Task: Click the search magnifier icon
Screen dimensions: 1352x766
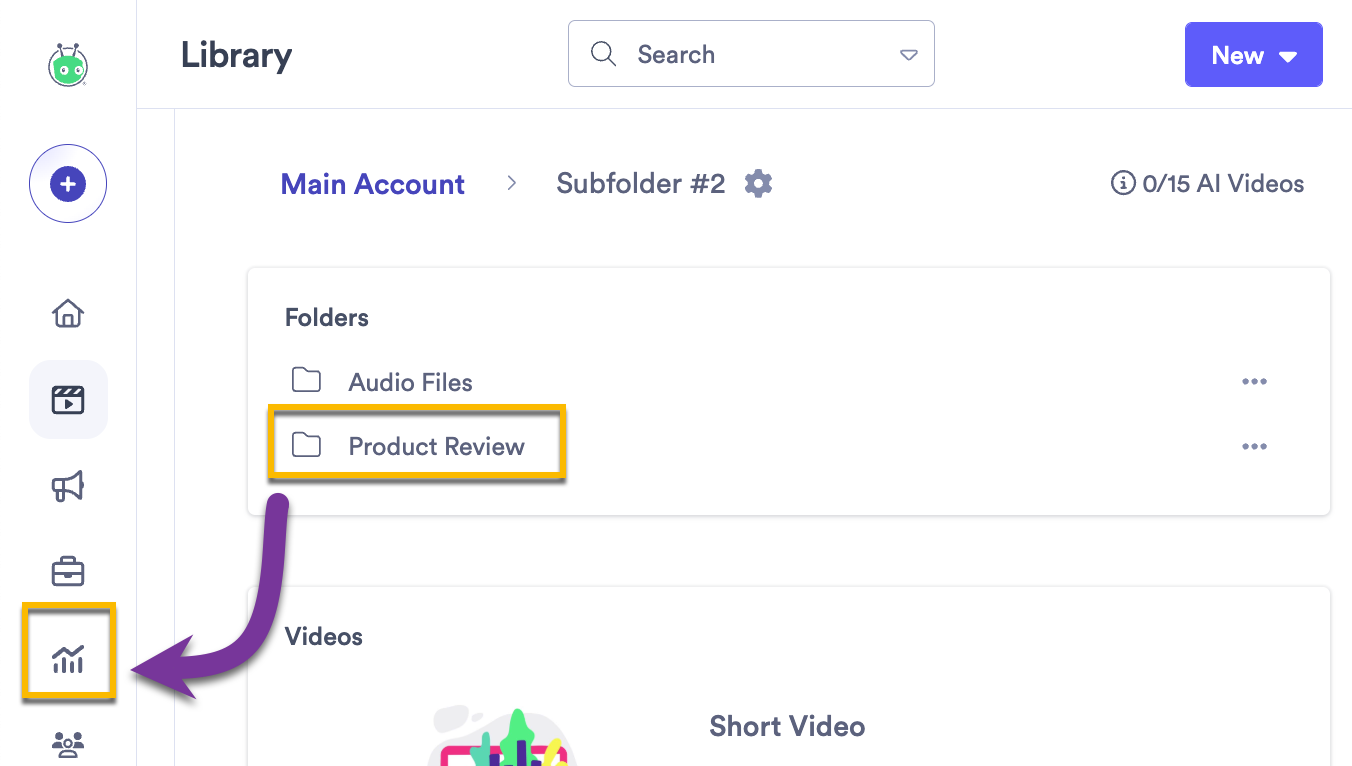Action: [603, 53]
